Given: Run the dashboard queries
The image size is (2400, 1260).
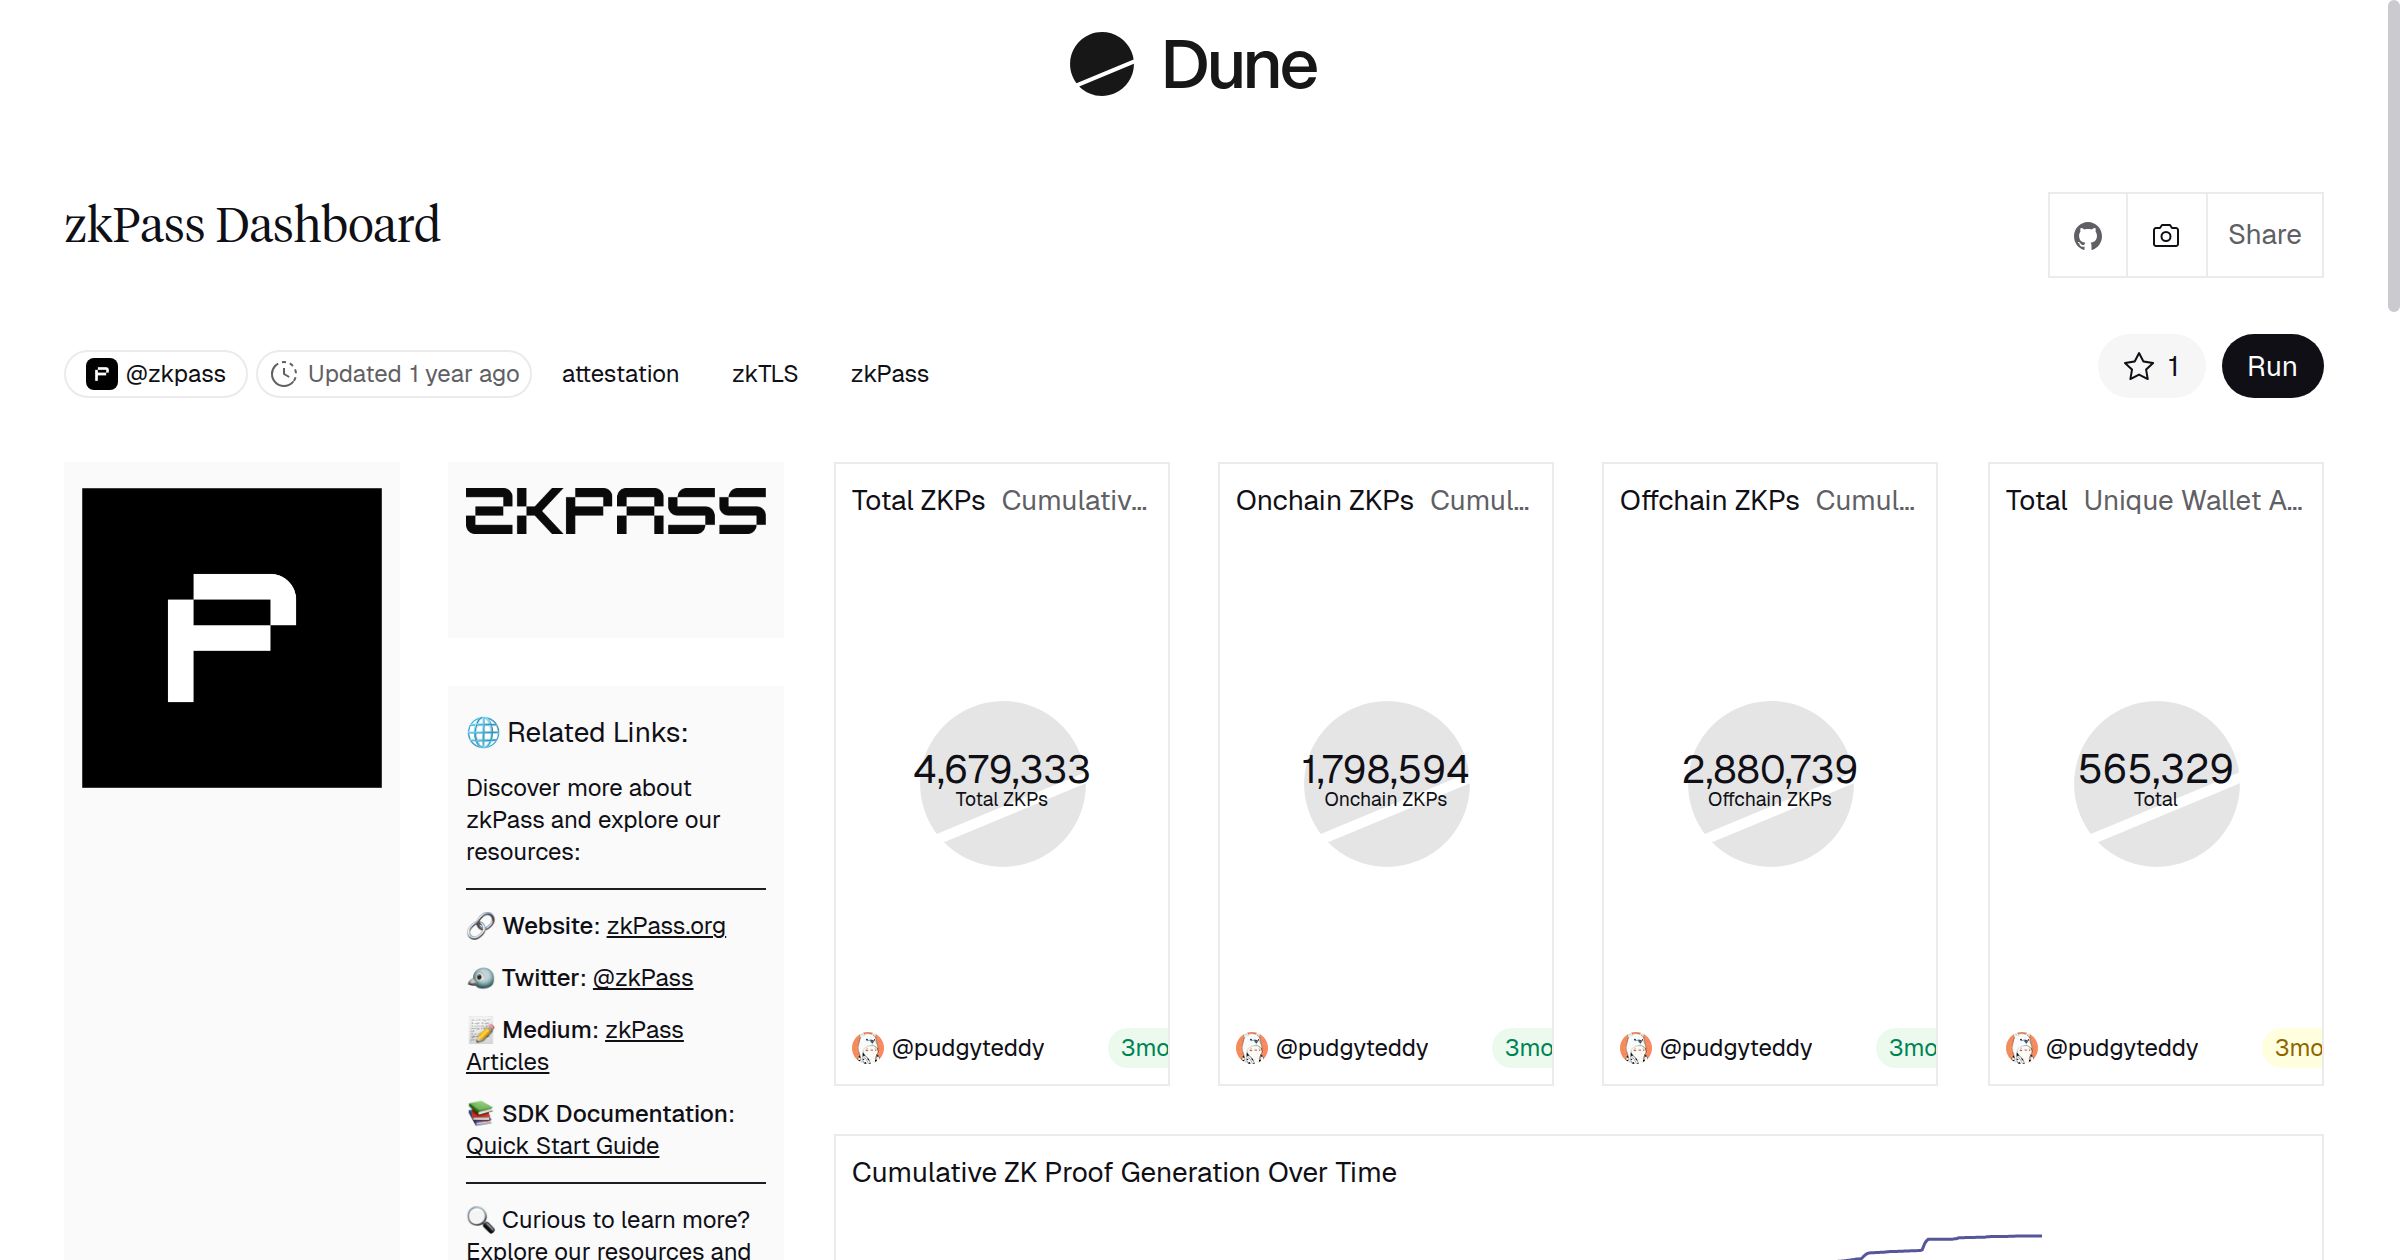Looking at the screenshot, I should 2272,366.
